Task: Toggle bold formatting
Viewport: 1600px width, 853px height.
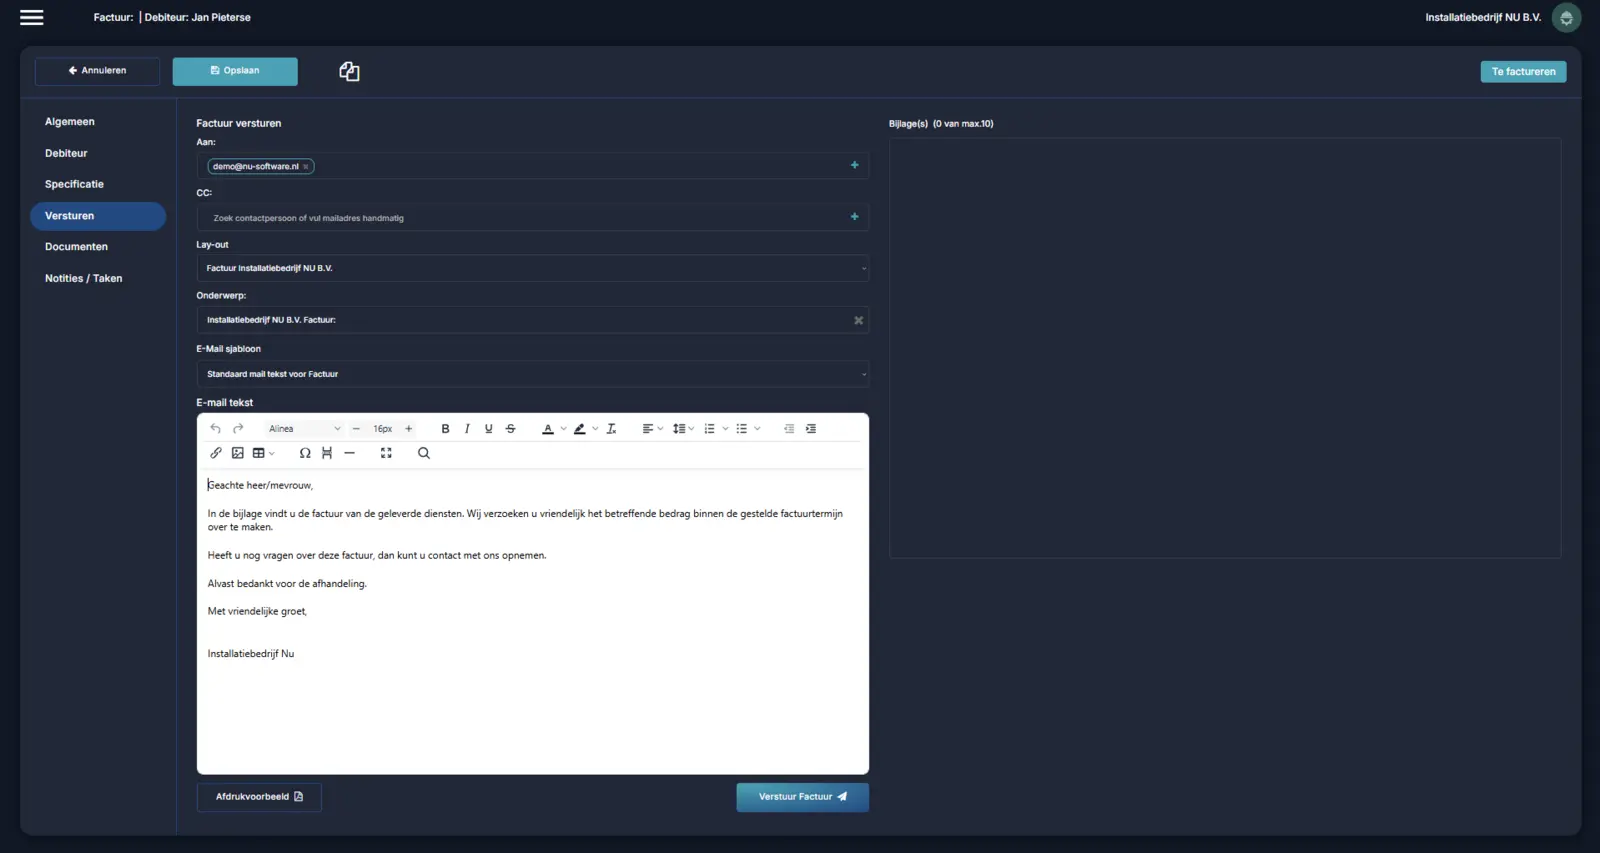Action: [445, 429]
